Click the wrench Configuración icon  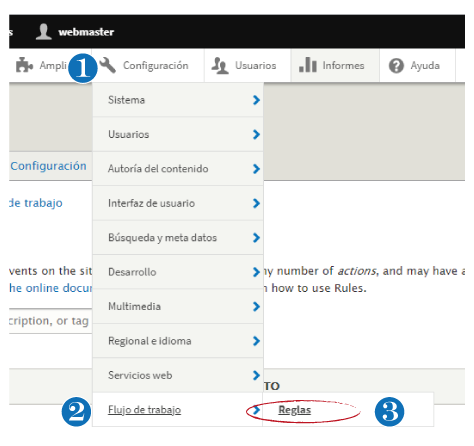[108, 65]
